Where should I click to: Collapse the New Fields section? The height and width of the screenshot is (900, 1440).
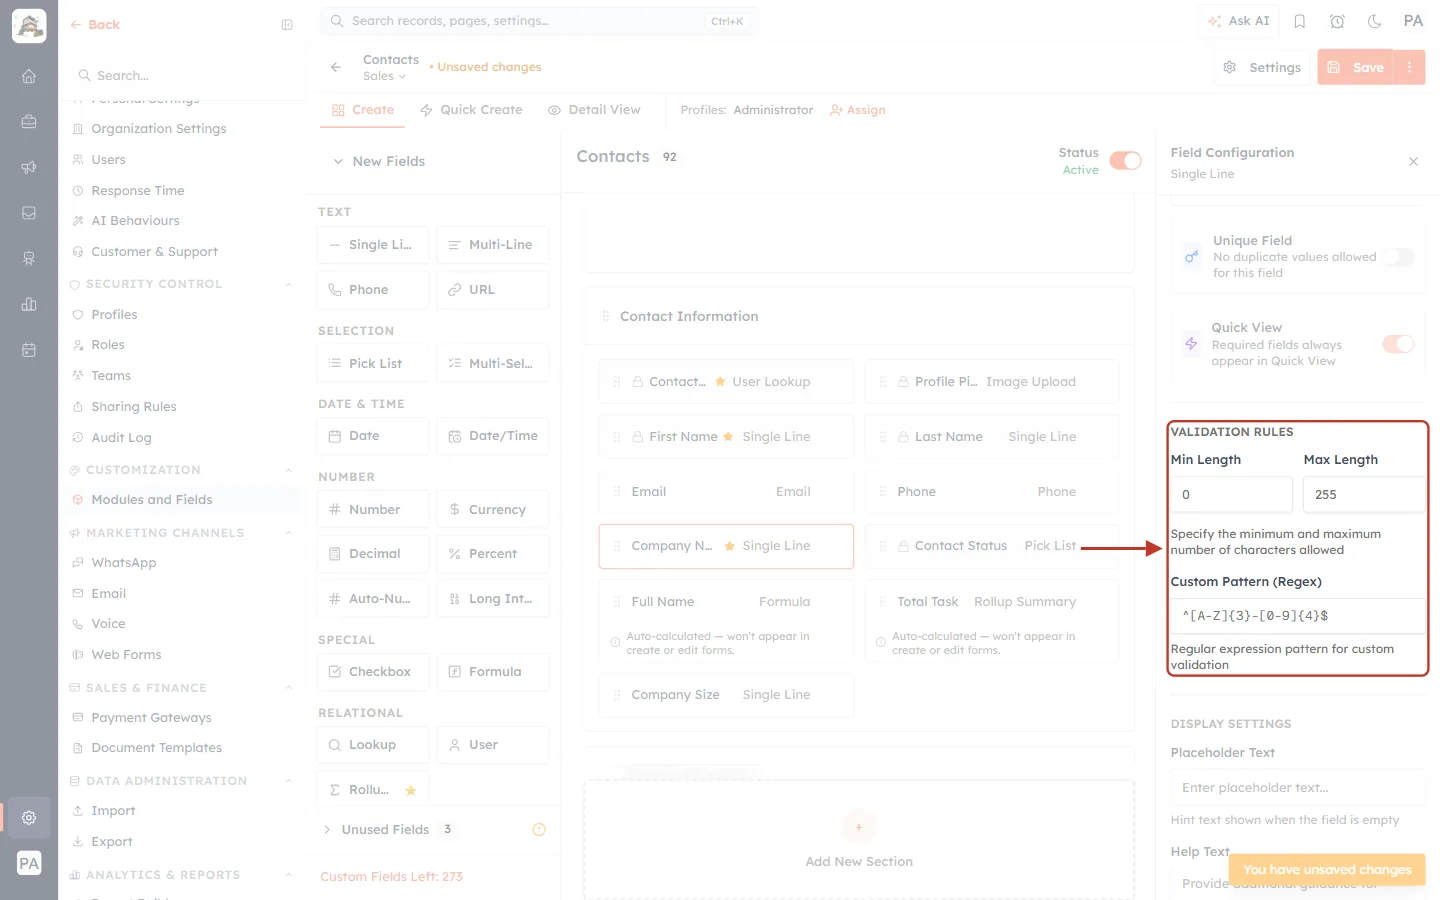tap(338, 161)
